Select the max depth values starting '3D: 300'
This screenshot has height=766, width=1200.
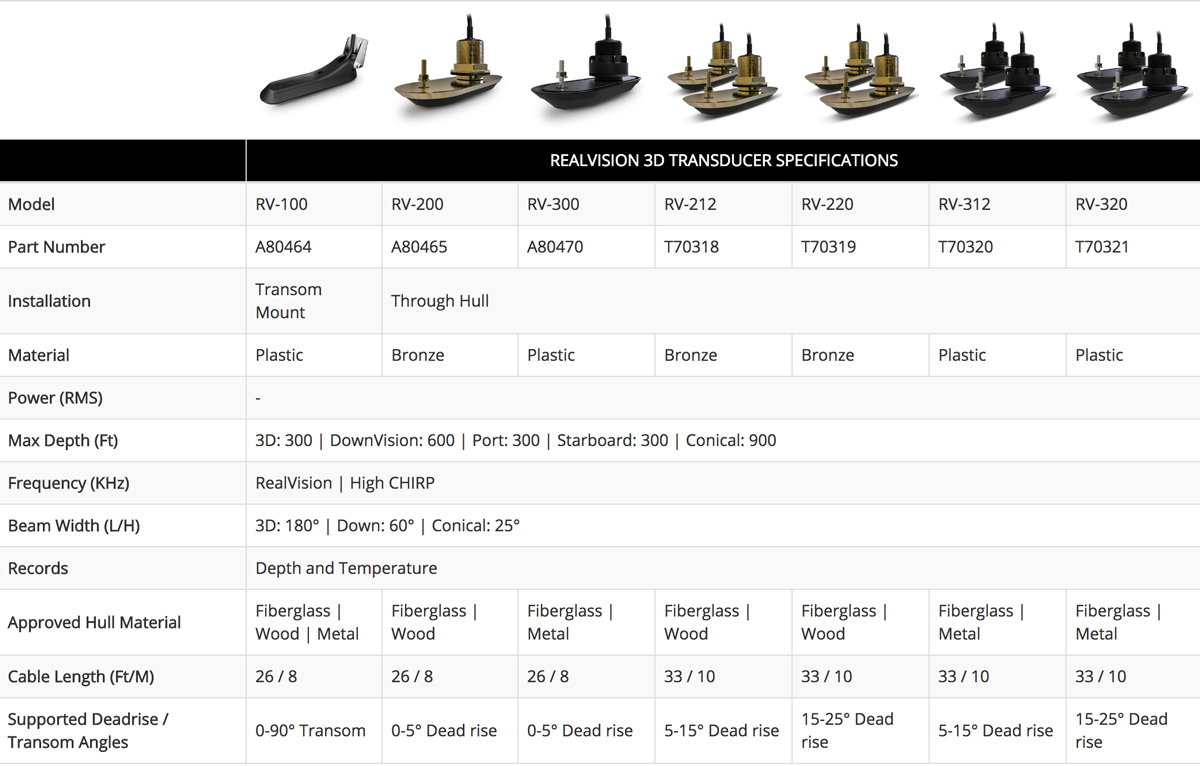point(516,441)
